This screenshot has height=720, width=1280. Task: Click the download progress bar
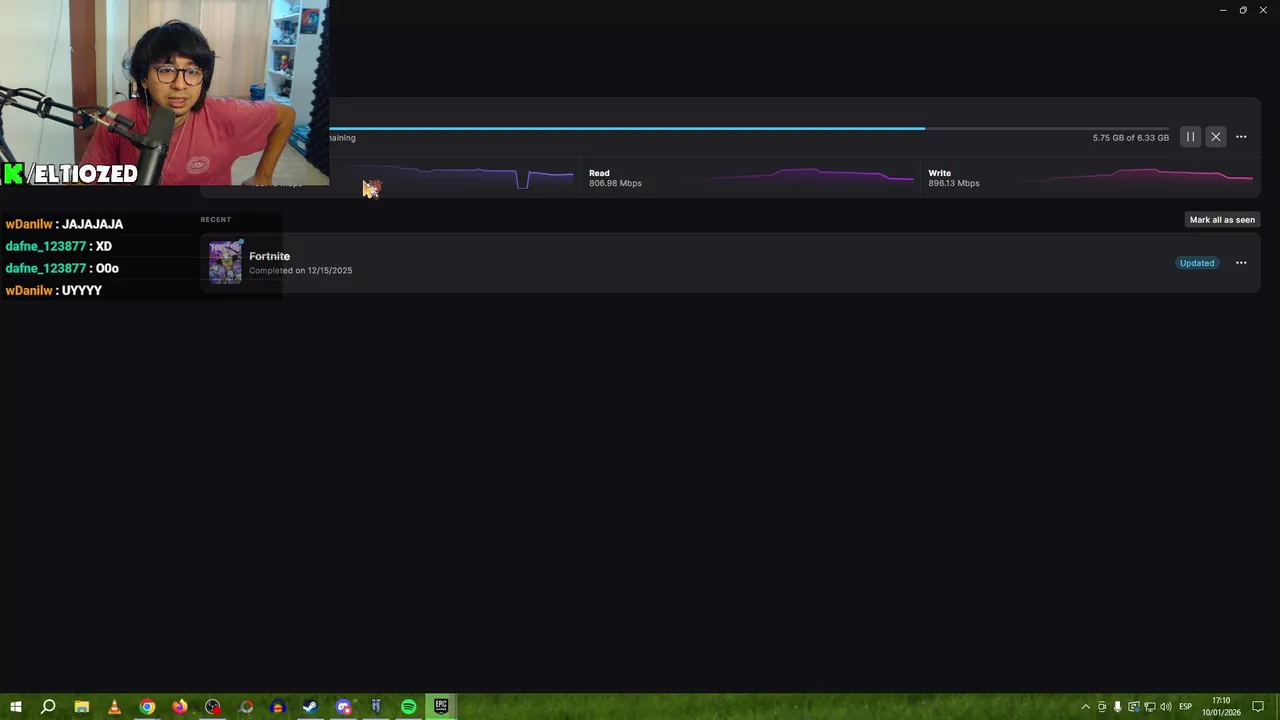tap(748, 128)
